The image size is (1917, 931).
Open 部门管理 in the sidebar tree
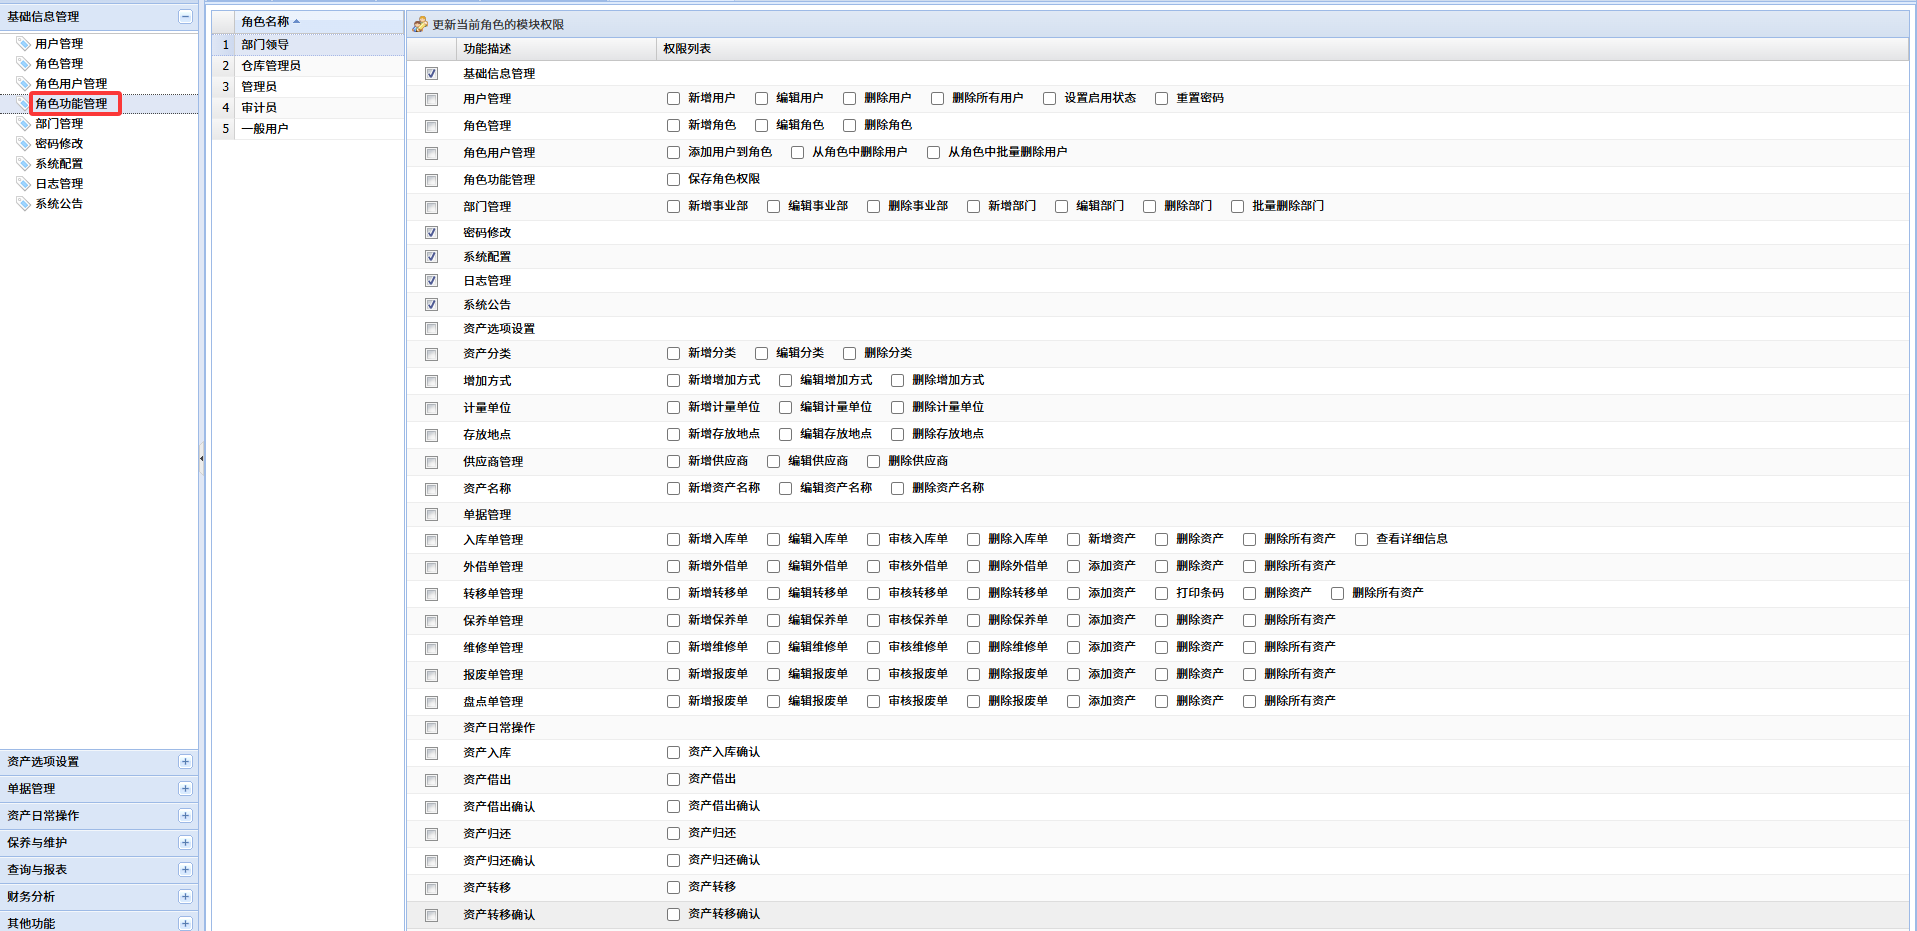pyautogui.click(x=59, y=124)
